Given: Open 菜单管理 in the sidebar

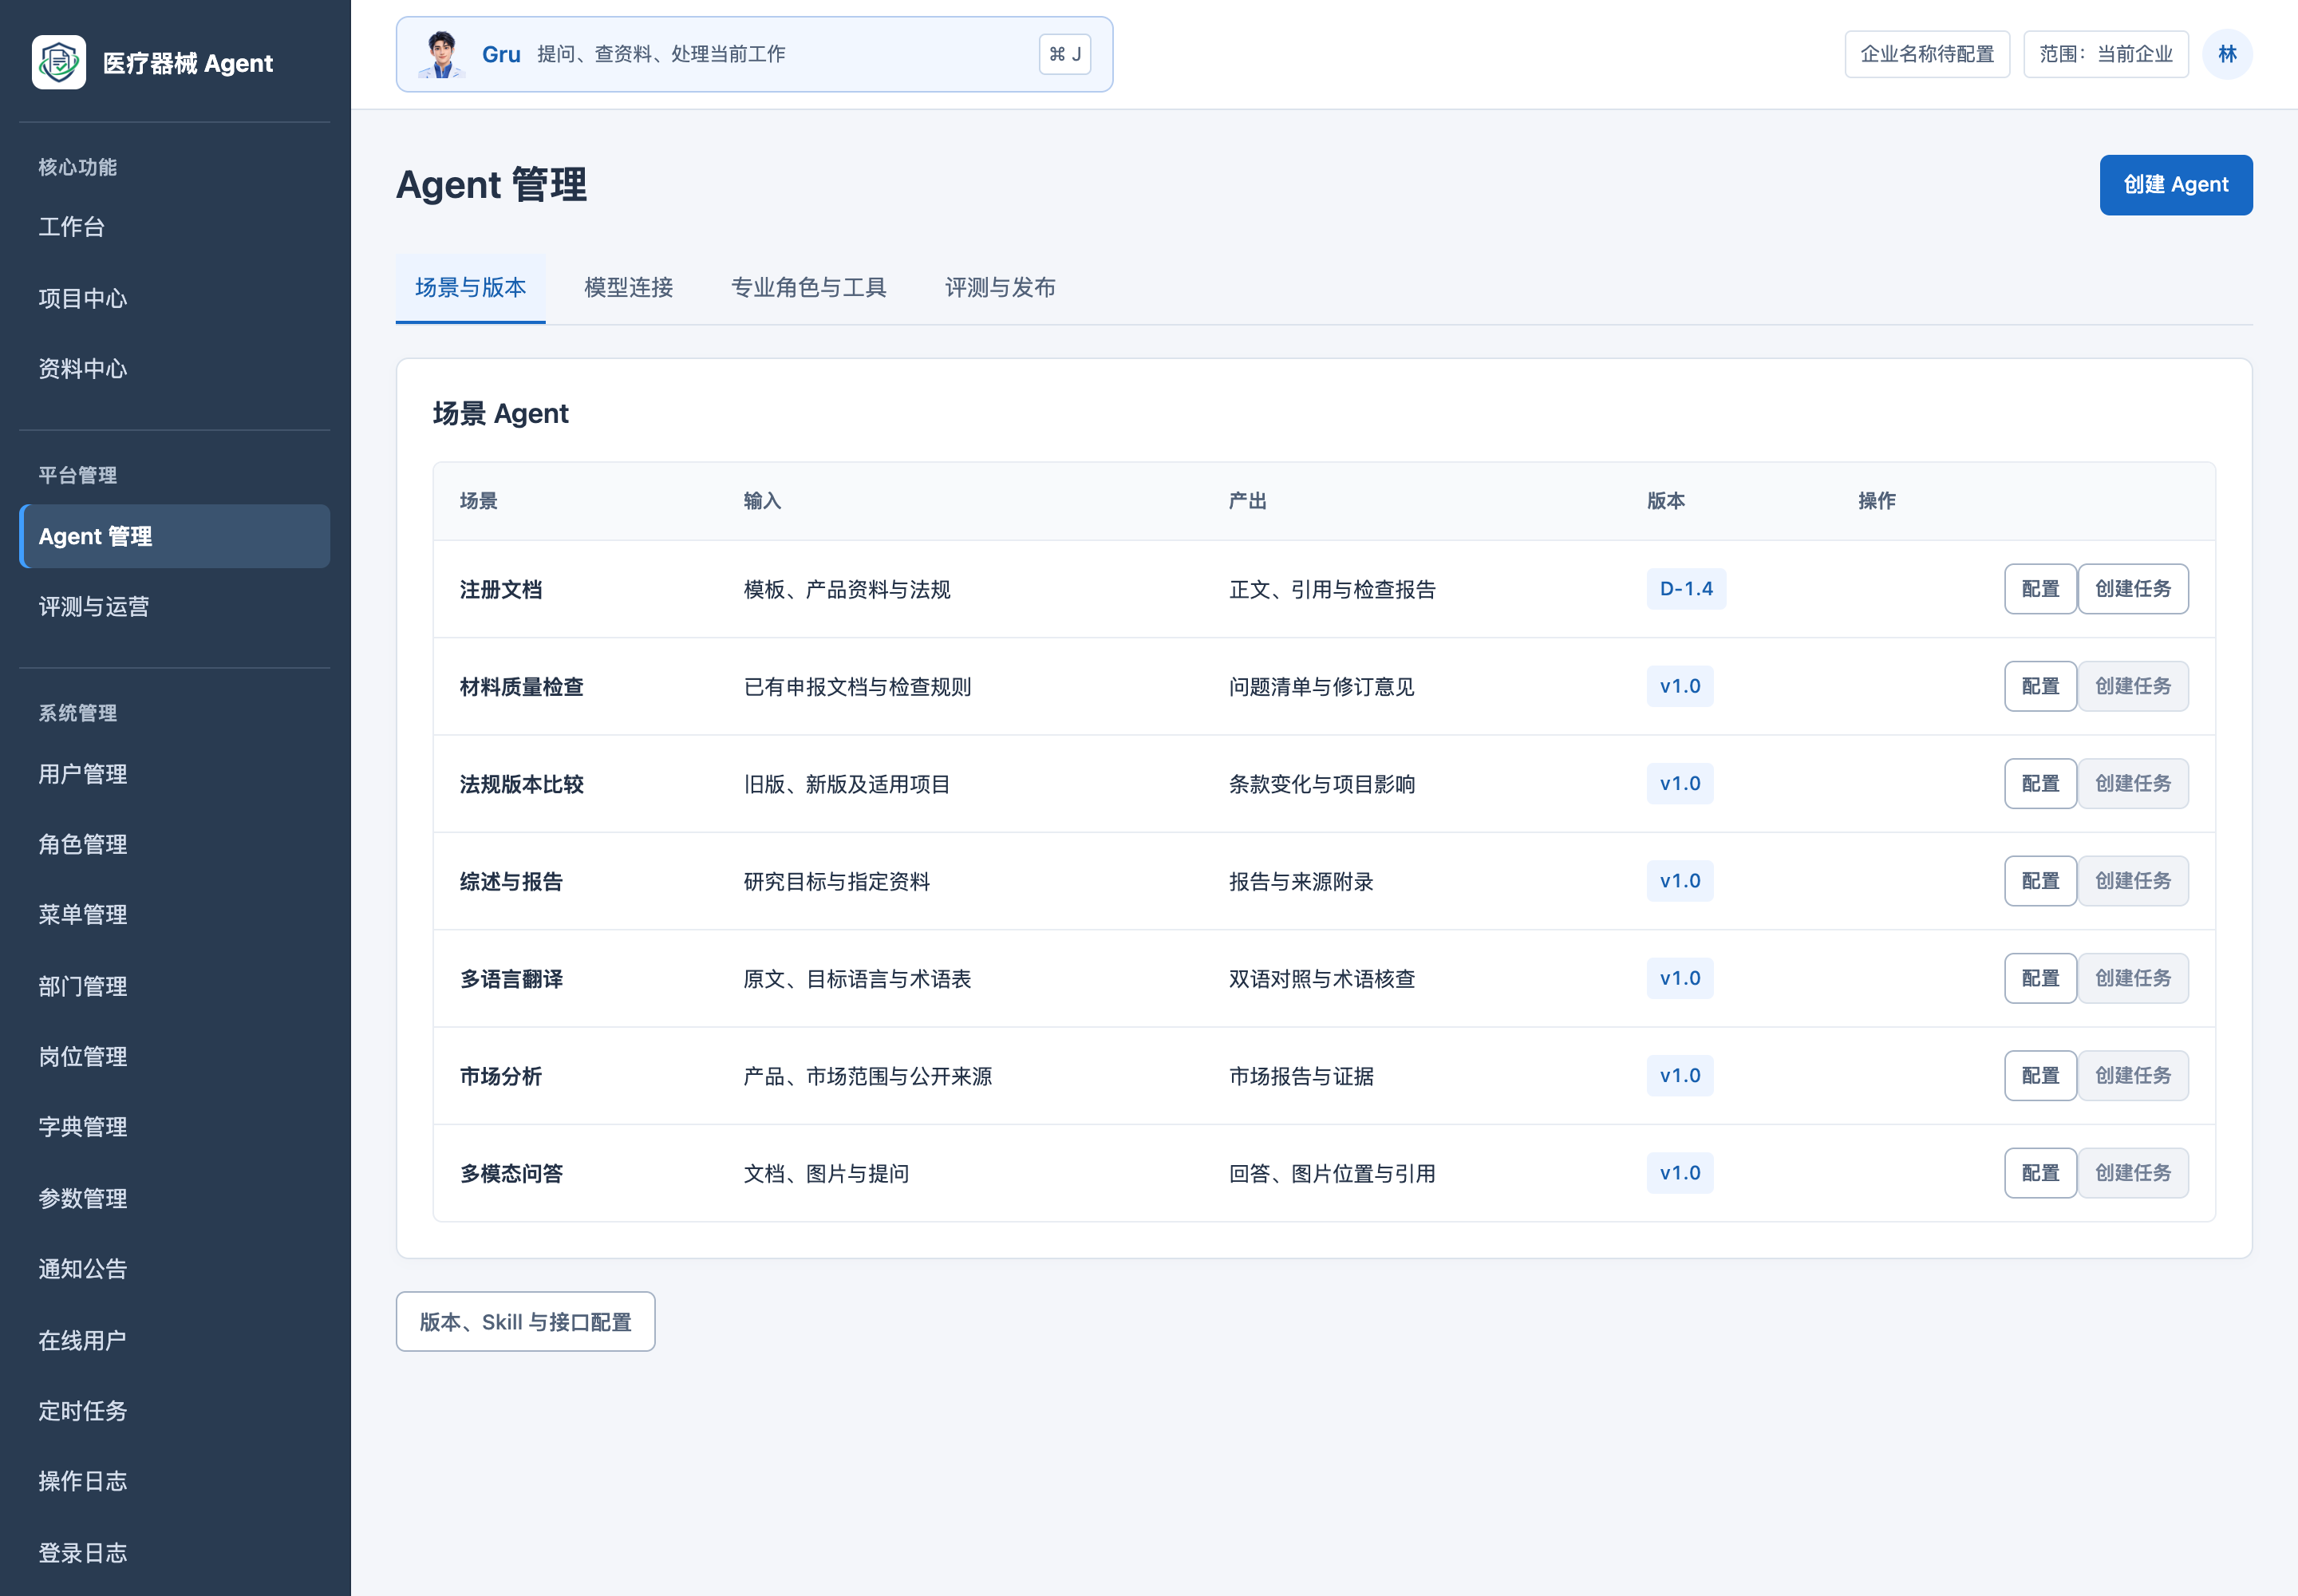Looking at the screenshot, I should [x=174, y=915].
